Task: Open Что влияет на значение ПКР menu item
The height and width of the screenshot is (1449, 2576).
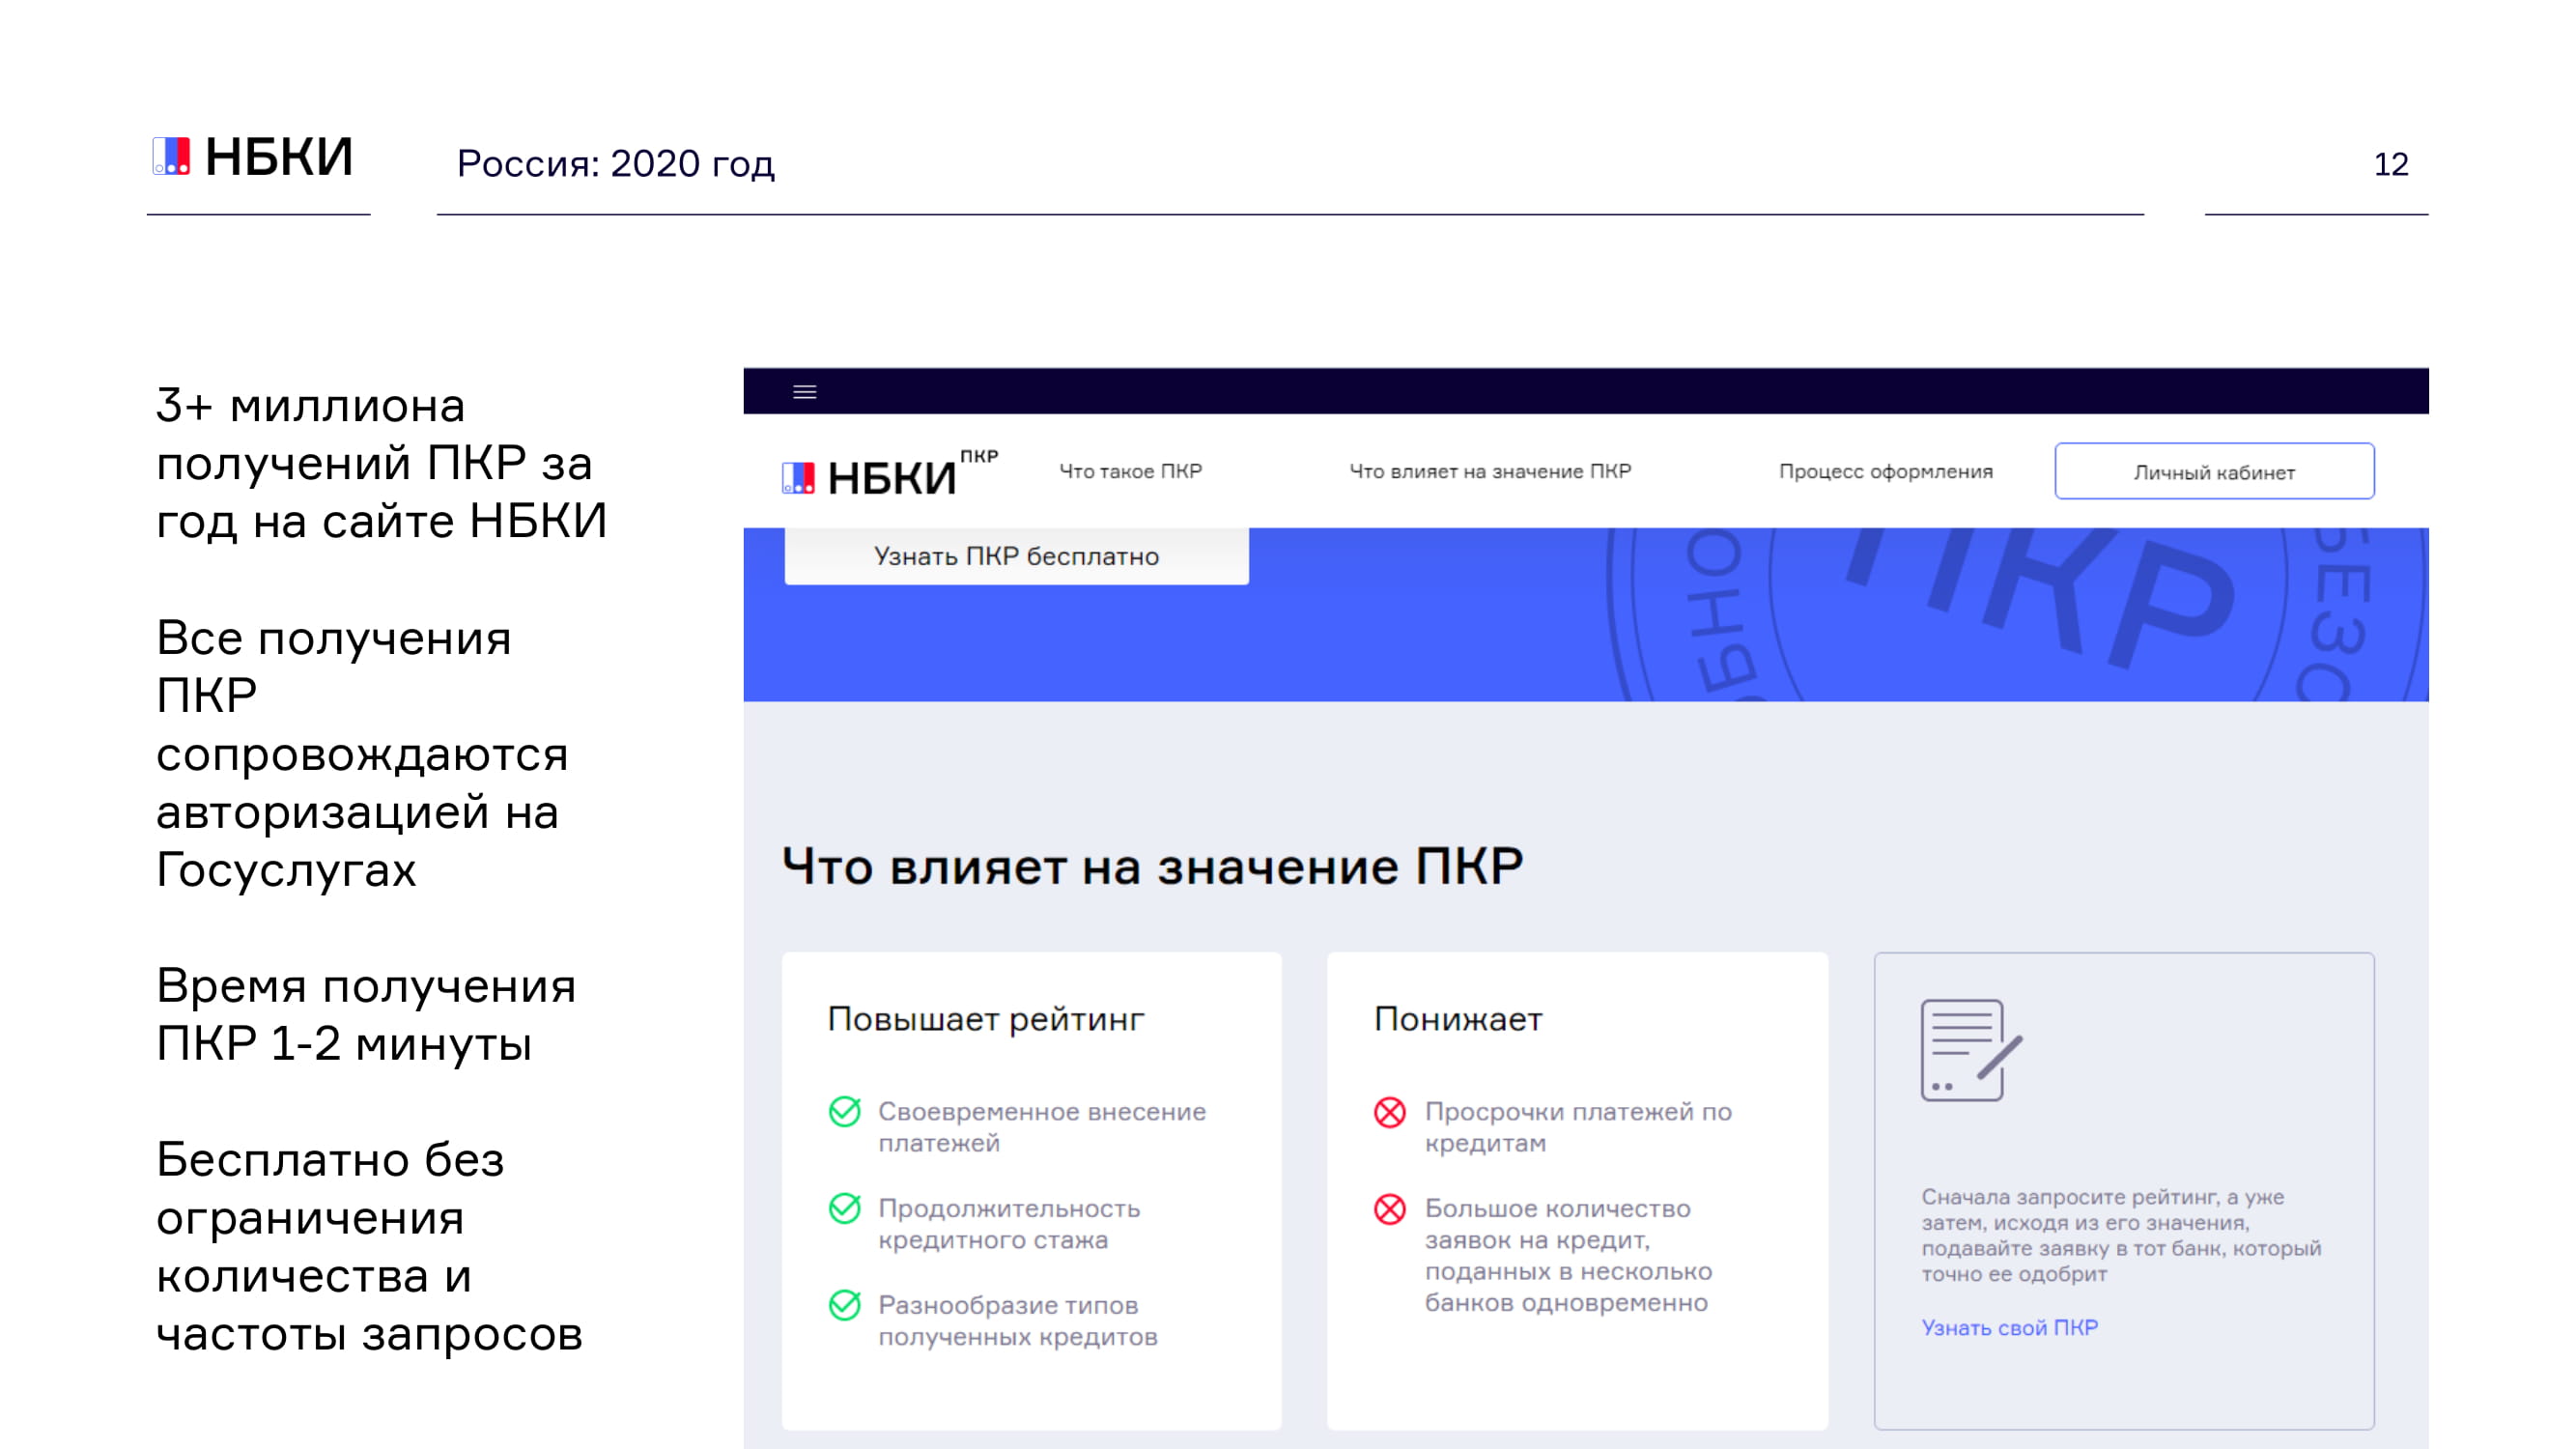Action: pos(1490,471)
